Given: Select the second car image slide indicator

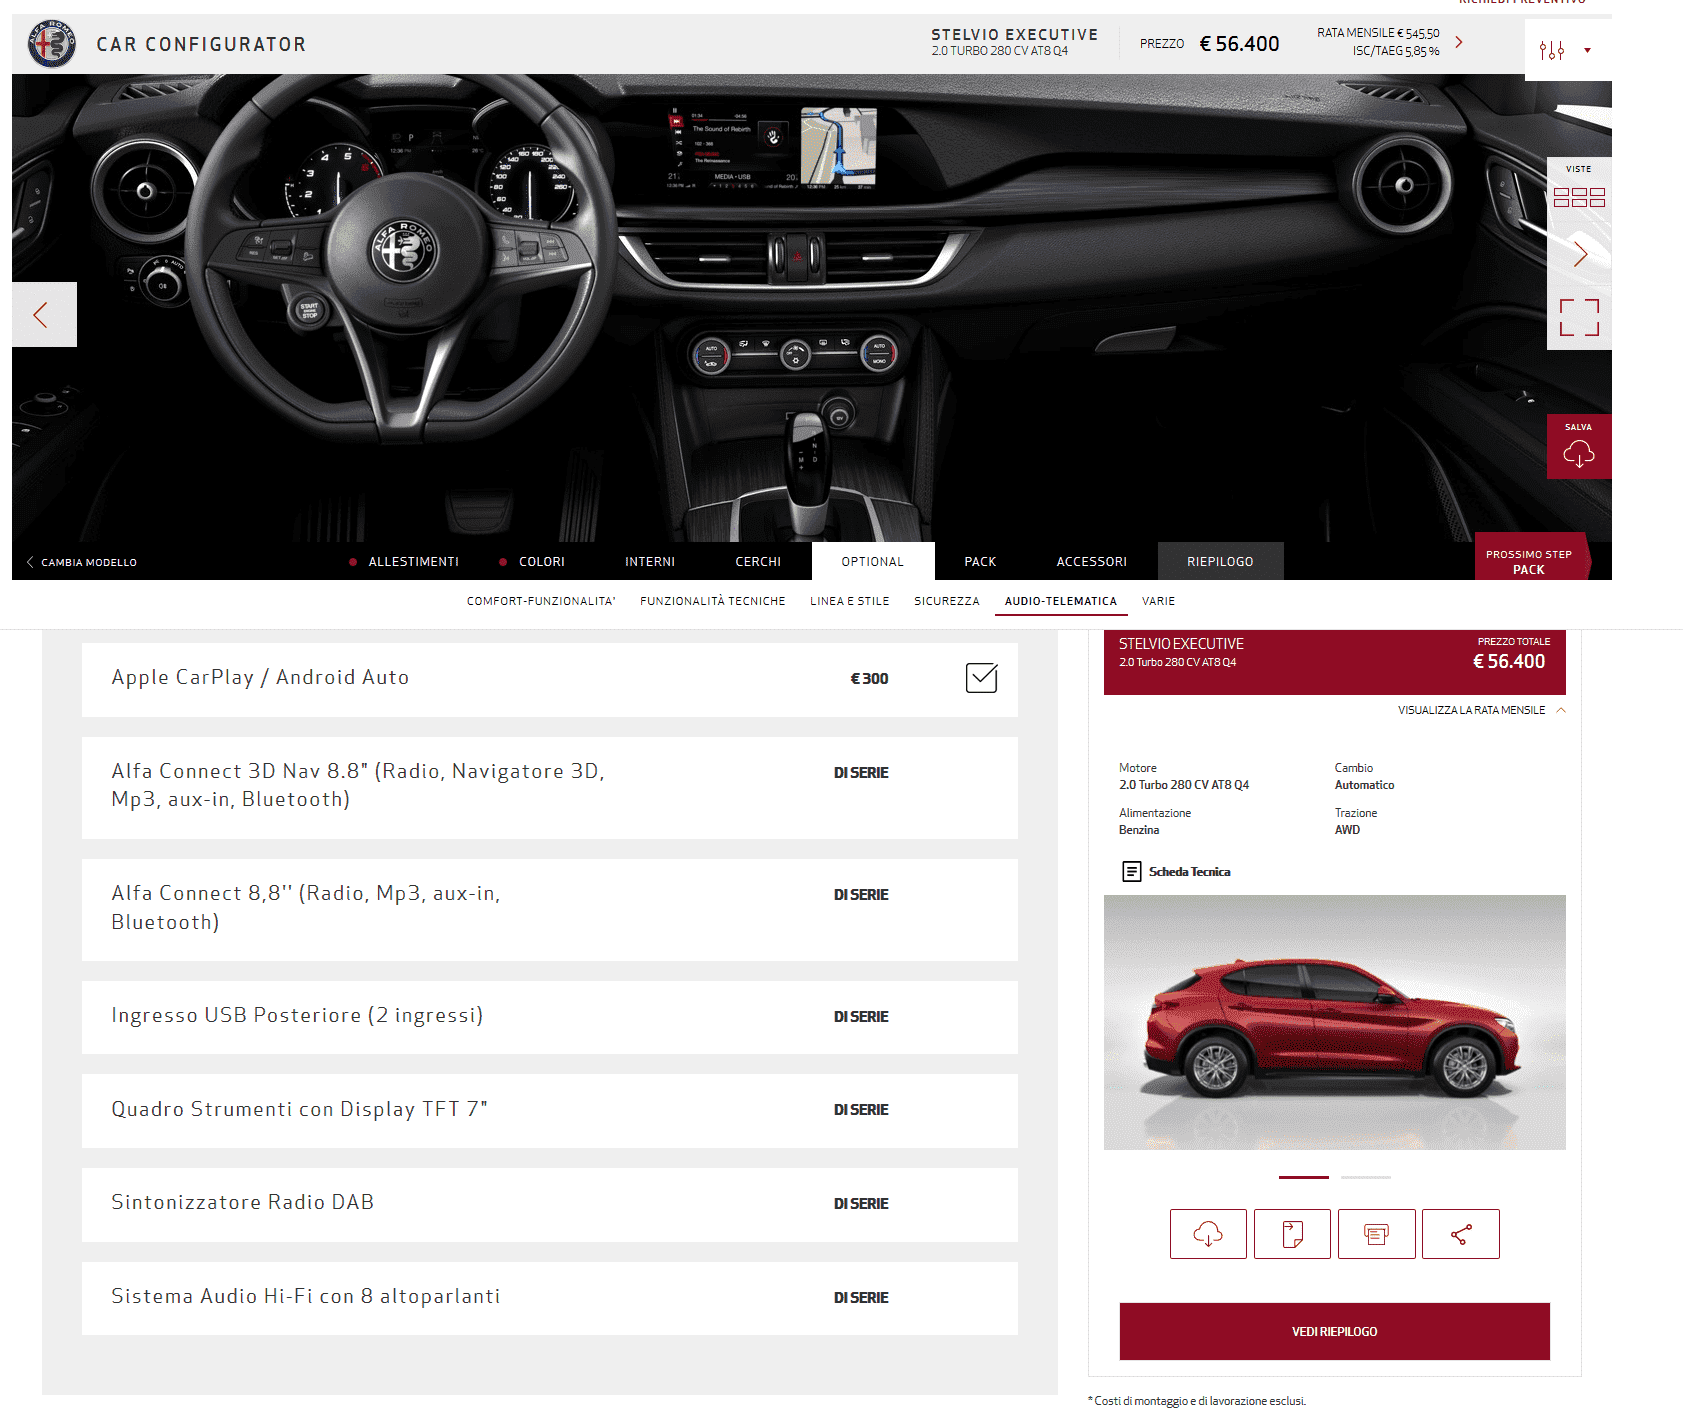Looking at the screenshot, I should coord(1365,1177).
